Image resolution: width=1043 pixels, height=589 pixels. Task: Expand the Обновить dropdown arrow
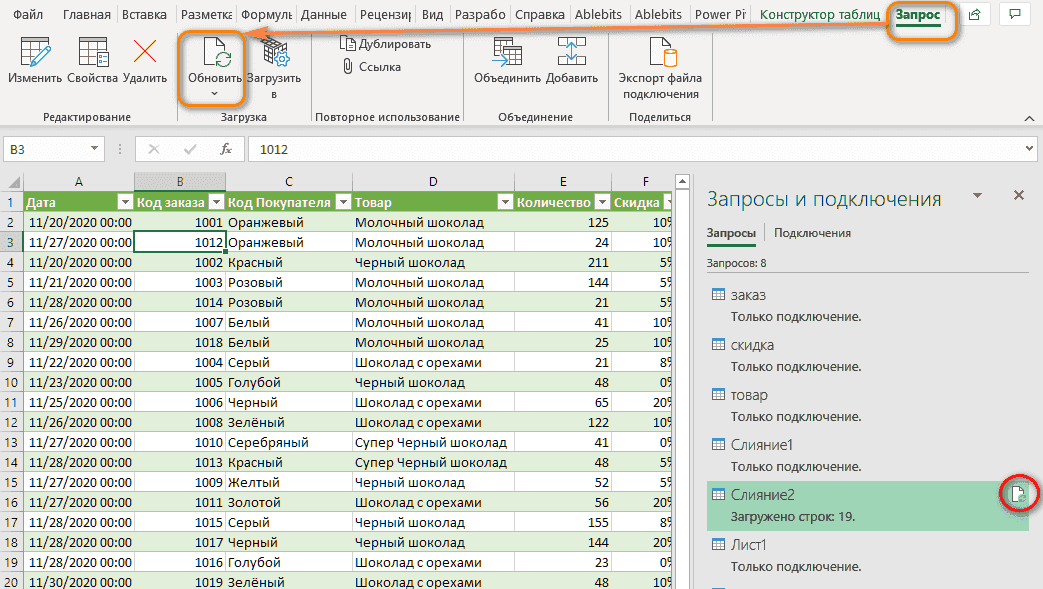click(215, 94)
